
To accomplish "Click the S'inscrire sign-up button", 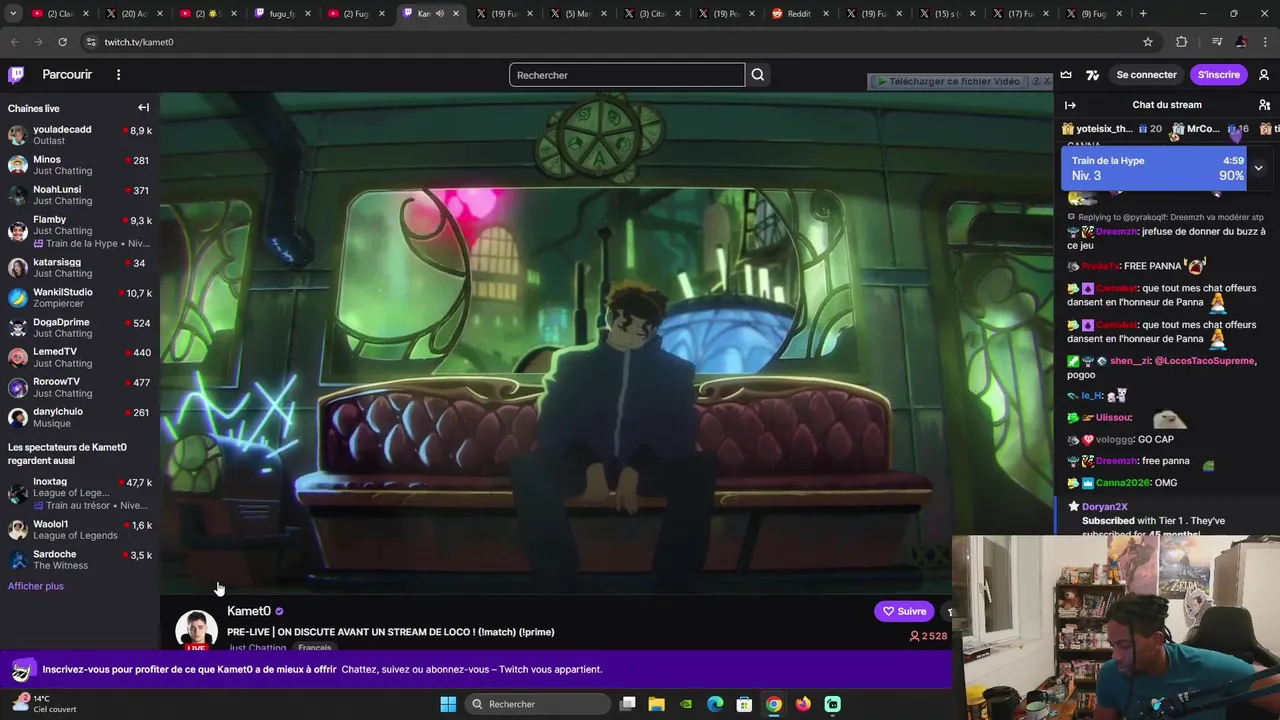I will [x=1218, y=75].
